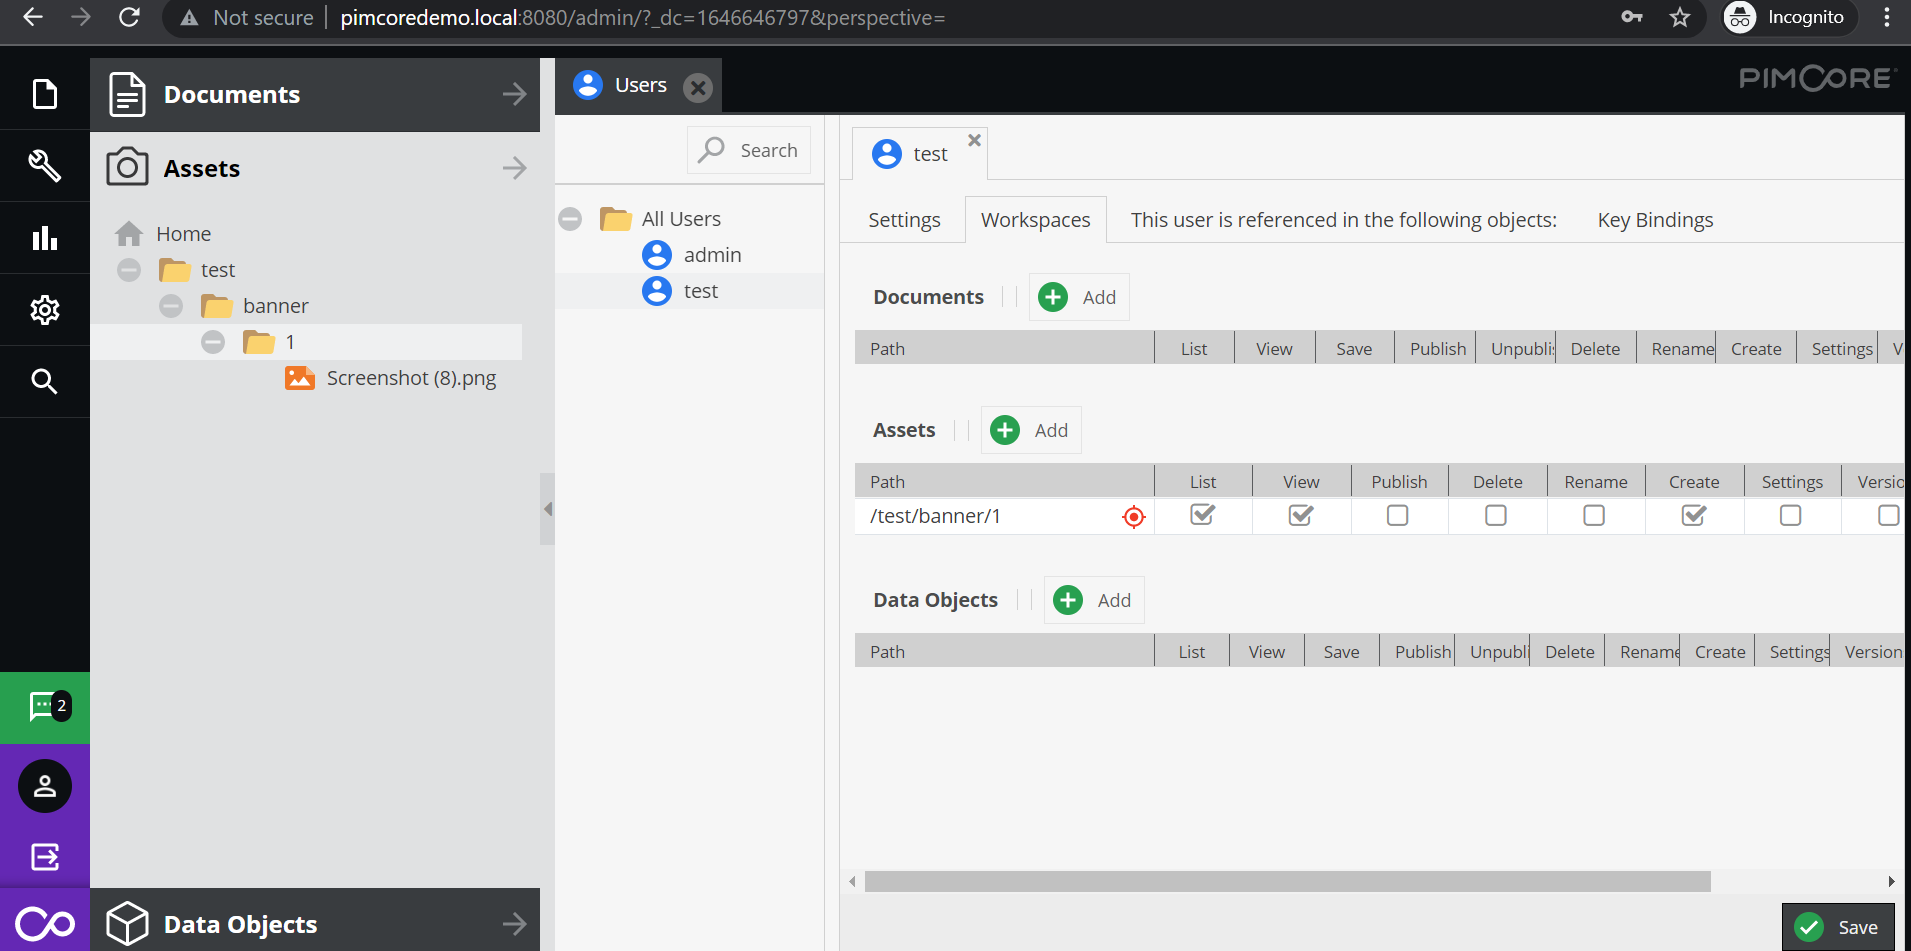This screenshot has width=1911, height=951.
Task: Expand the Assets panel via its arrow
Action: 514,167
